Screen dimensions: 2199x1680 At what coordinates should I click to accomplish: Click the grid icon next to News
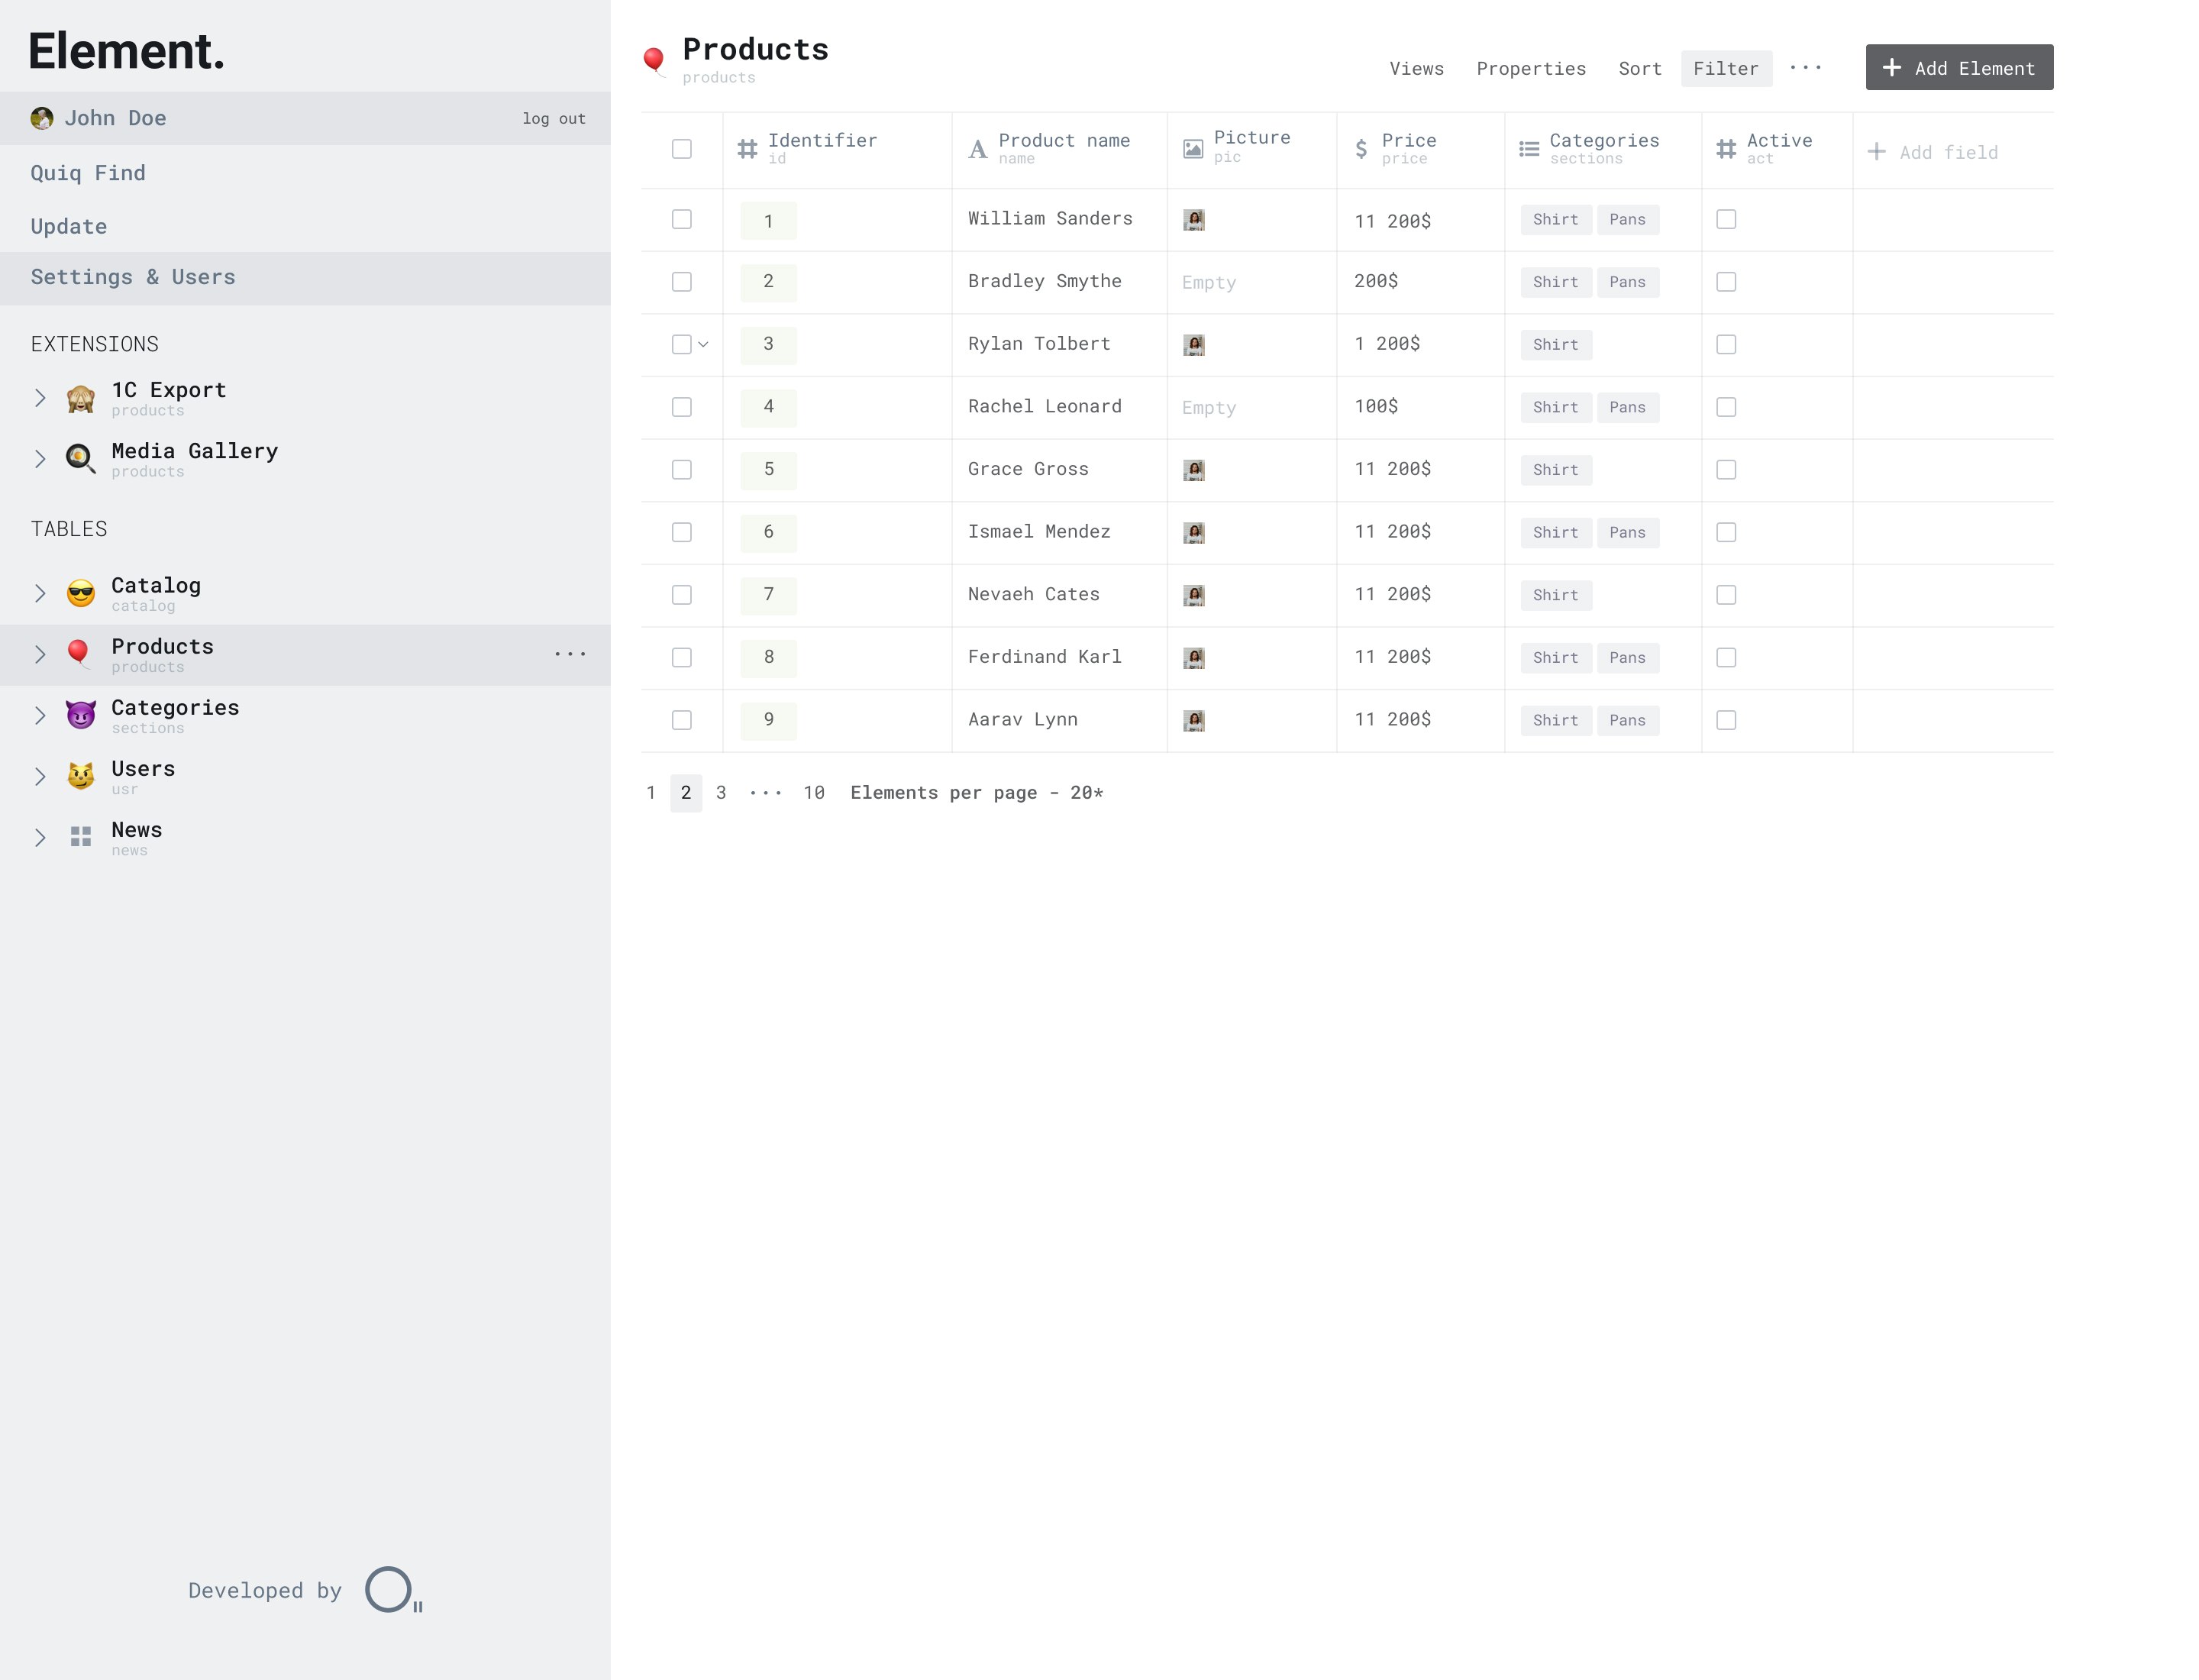tap(80, 837)
